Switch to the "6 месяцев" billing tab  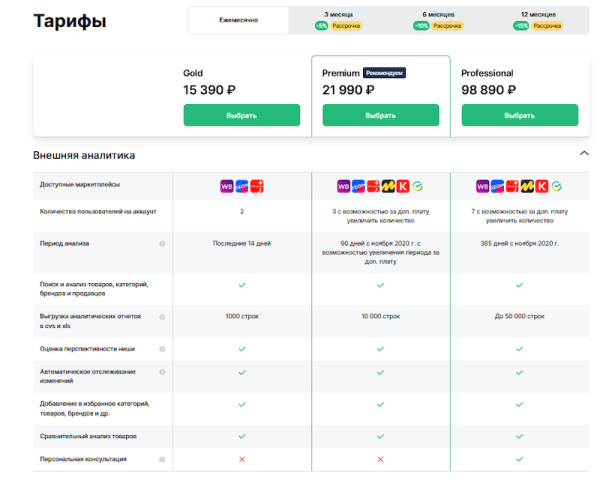(439, 20)
